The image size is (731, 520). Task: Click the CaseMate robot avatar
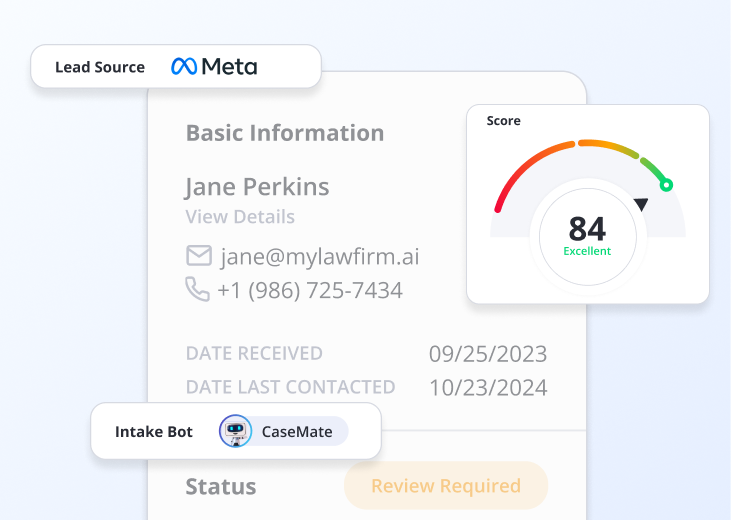point(235,431)
